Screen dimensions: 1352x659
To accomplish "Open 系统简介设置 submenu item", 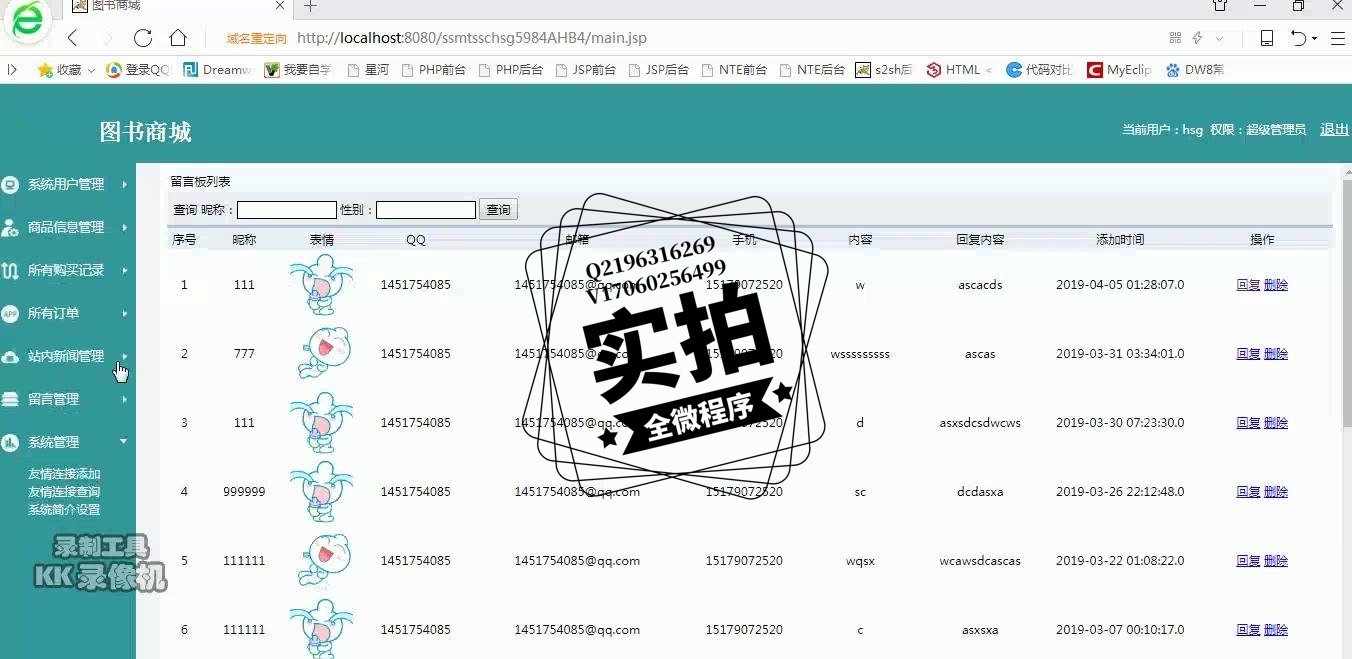I will 64,510.
